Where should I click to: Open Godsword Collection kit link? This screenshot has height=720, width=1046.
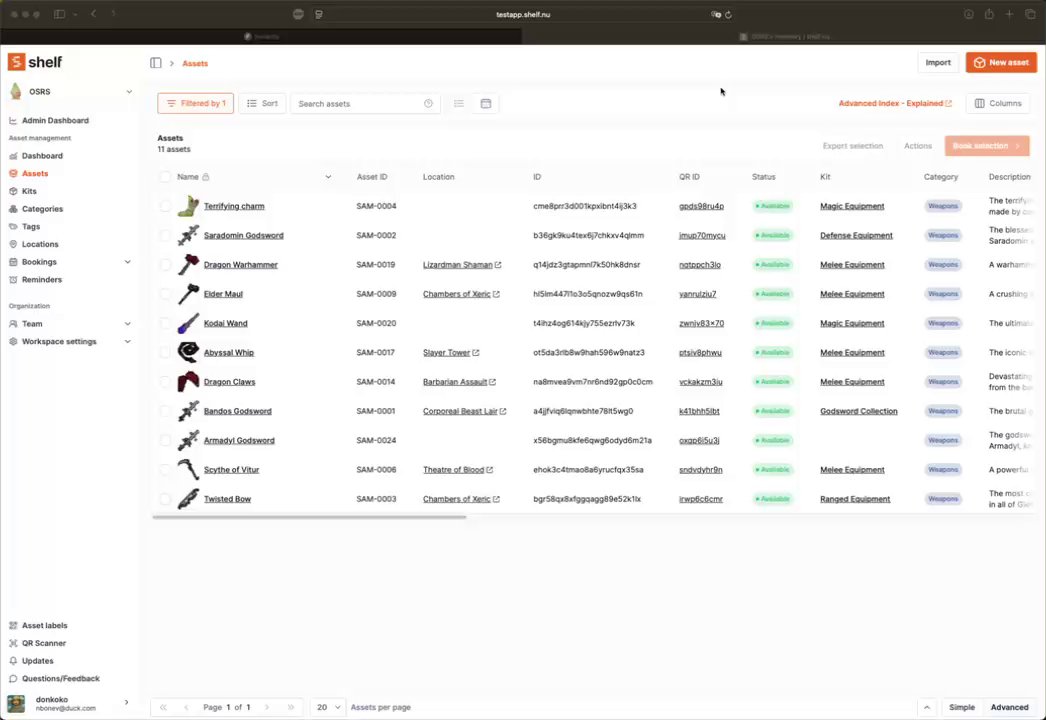[859, 411]
